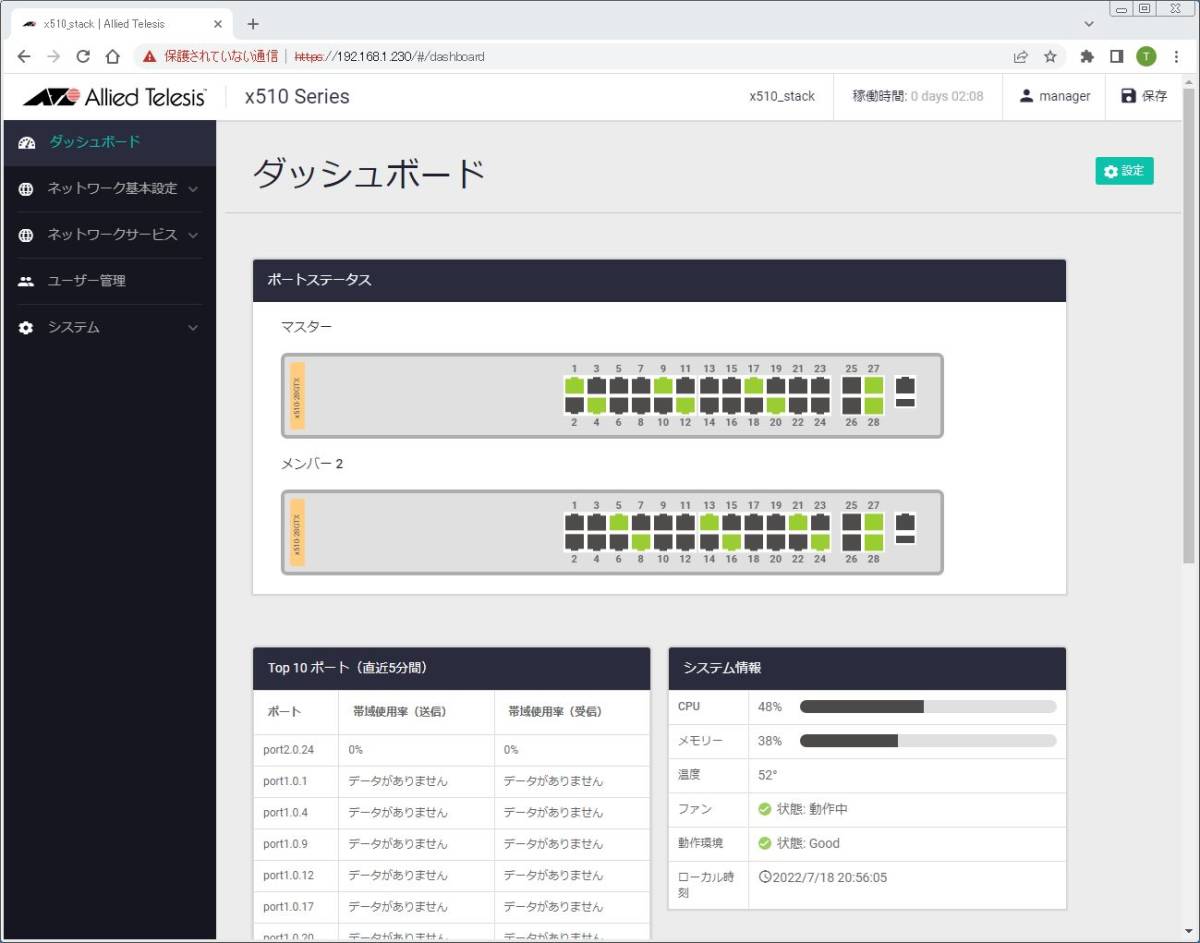This screenshot has width=1200, height=943.
Task: Click master switch port 12
Action: (685, 405)
